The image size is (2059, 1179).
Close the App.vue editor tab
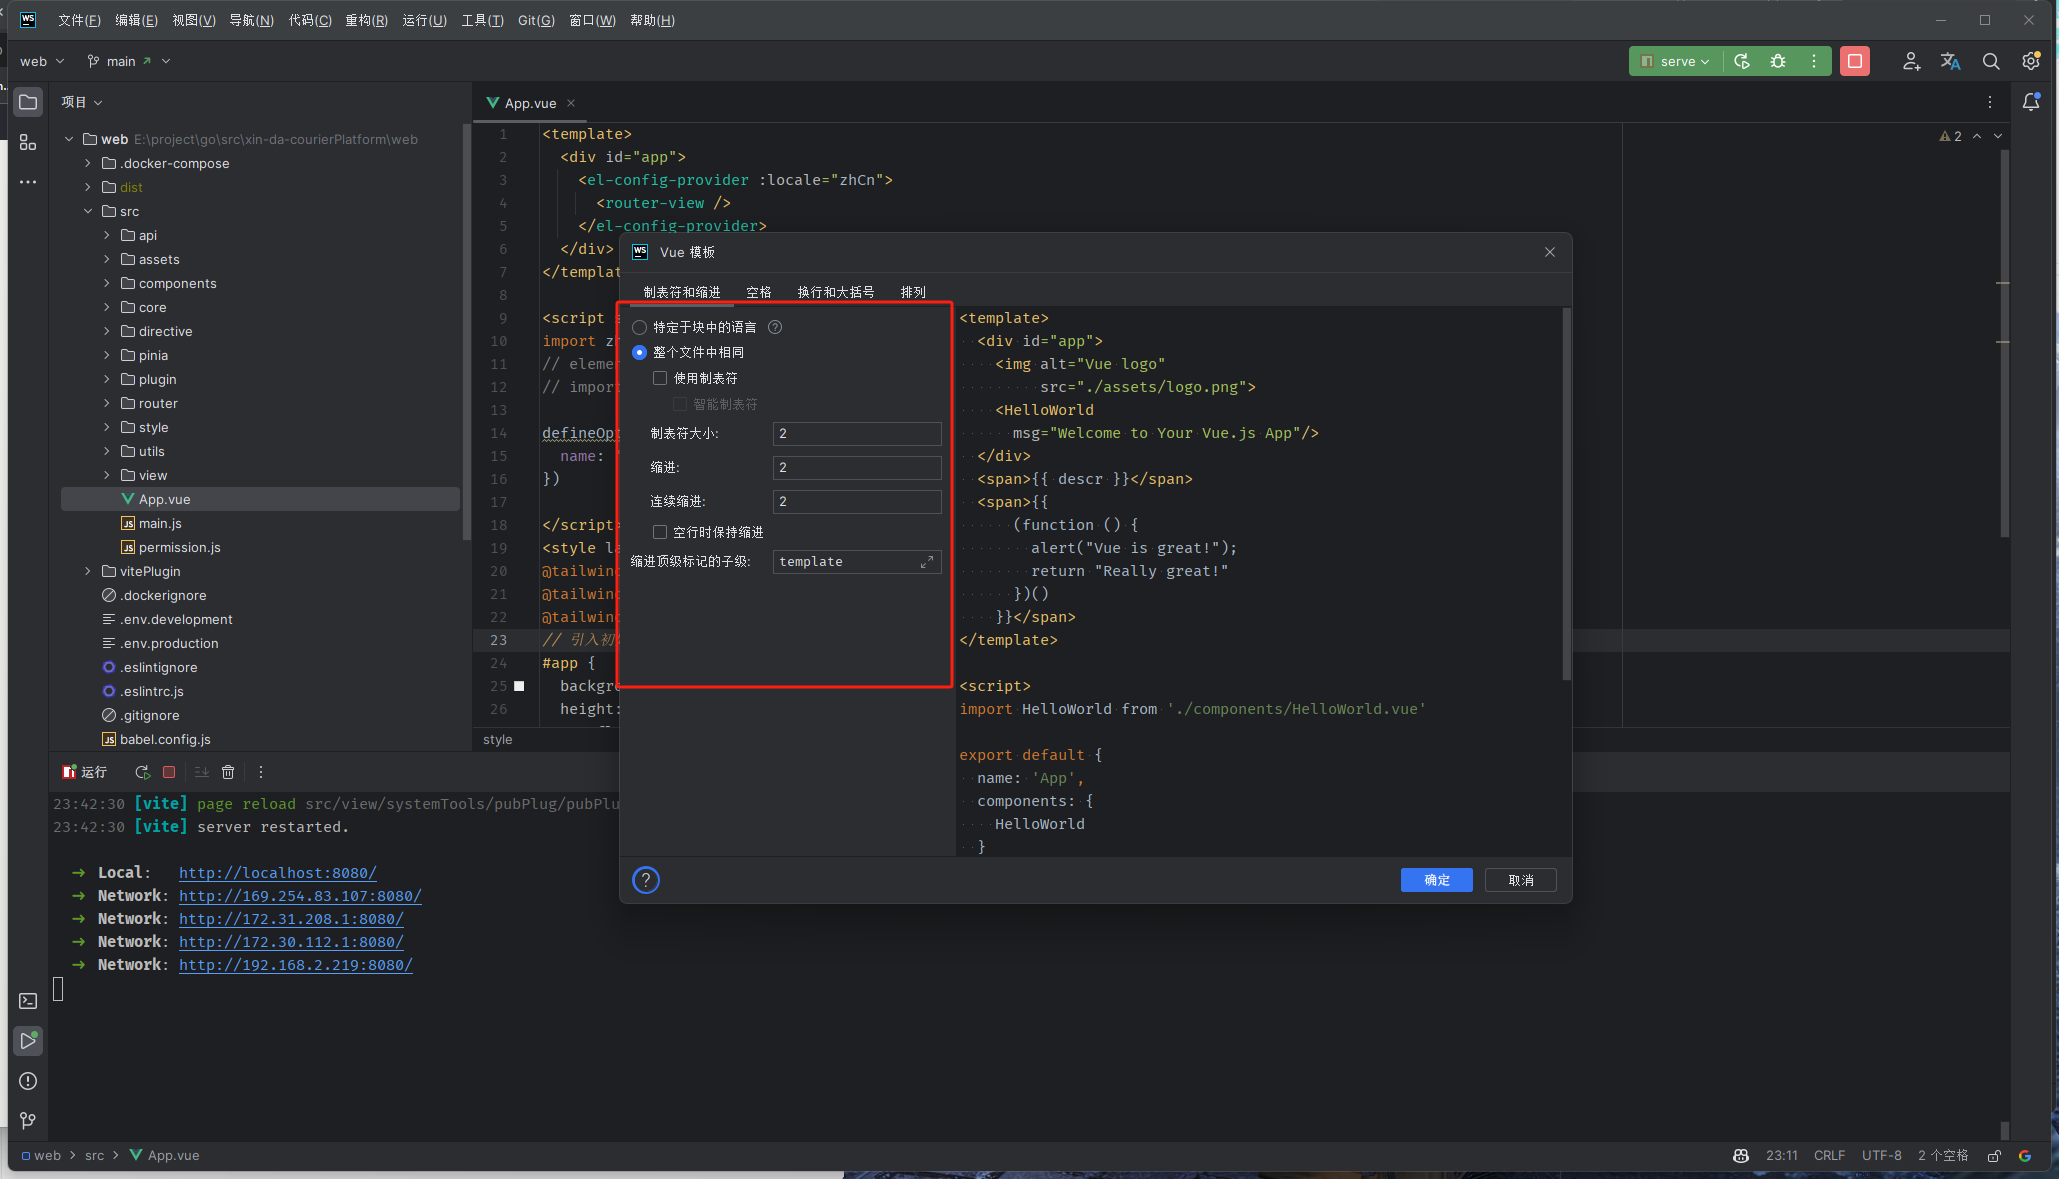571,103
